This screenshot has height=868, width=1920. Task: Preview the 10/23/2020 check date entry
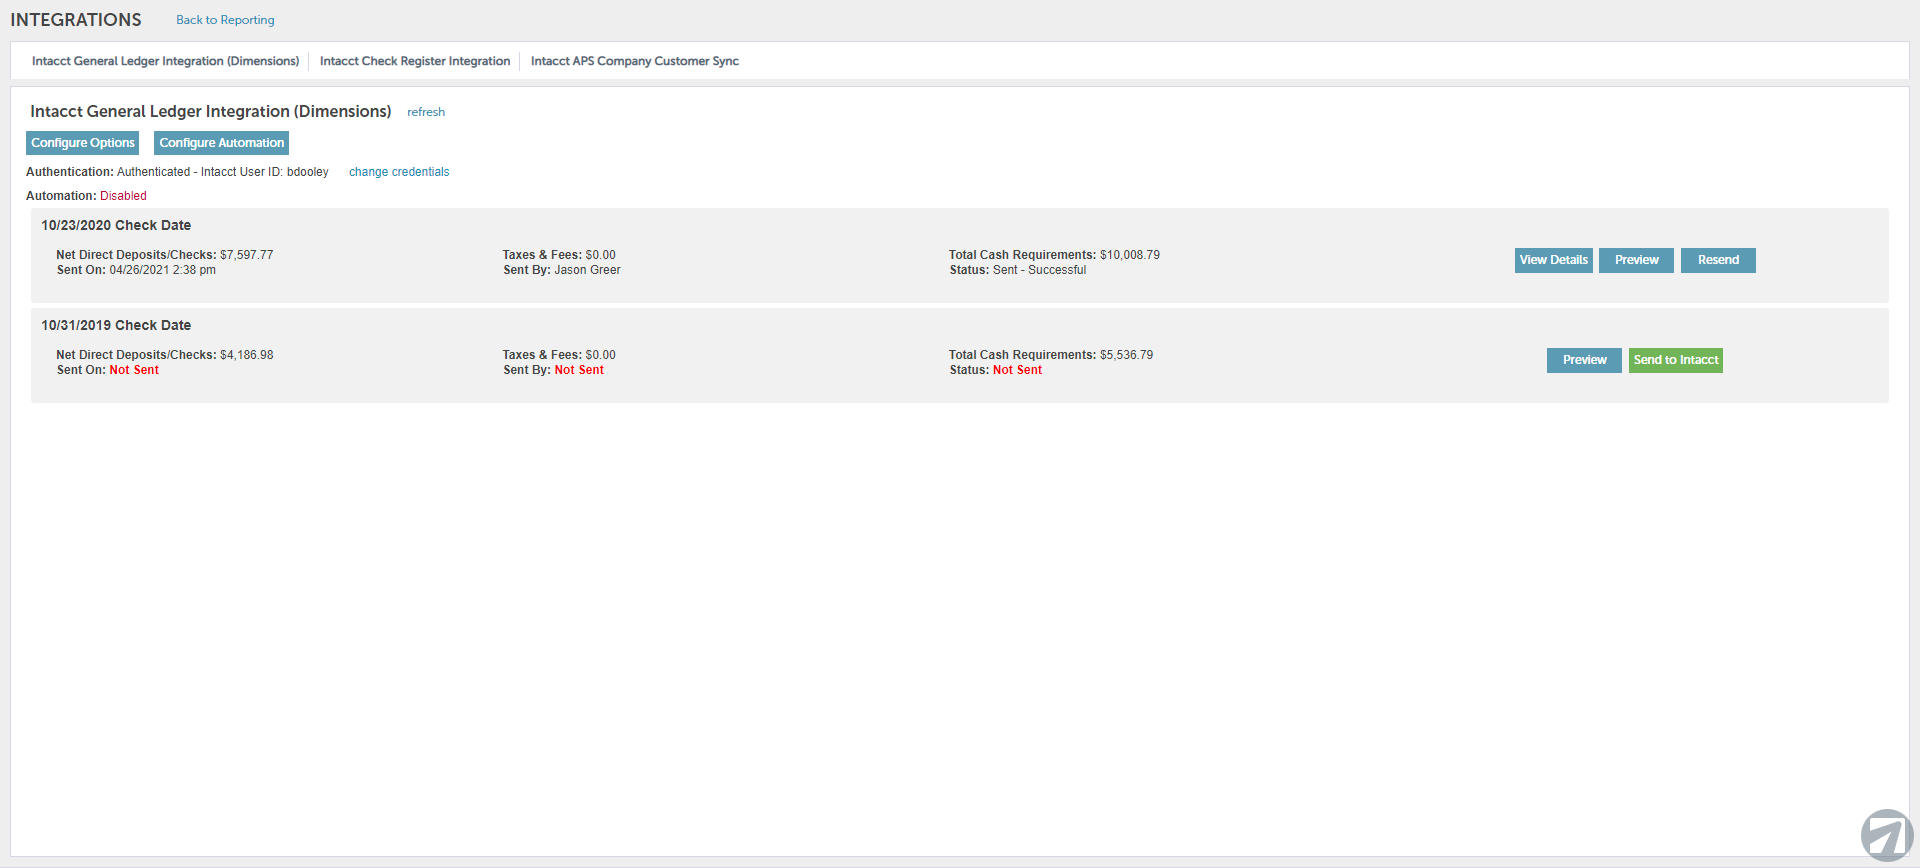pyautogui.click(x=1636, y=260)
